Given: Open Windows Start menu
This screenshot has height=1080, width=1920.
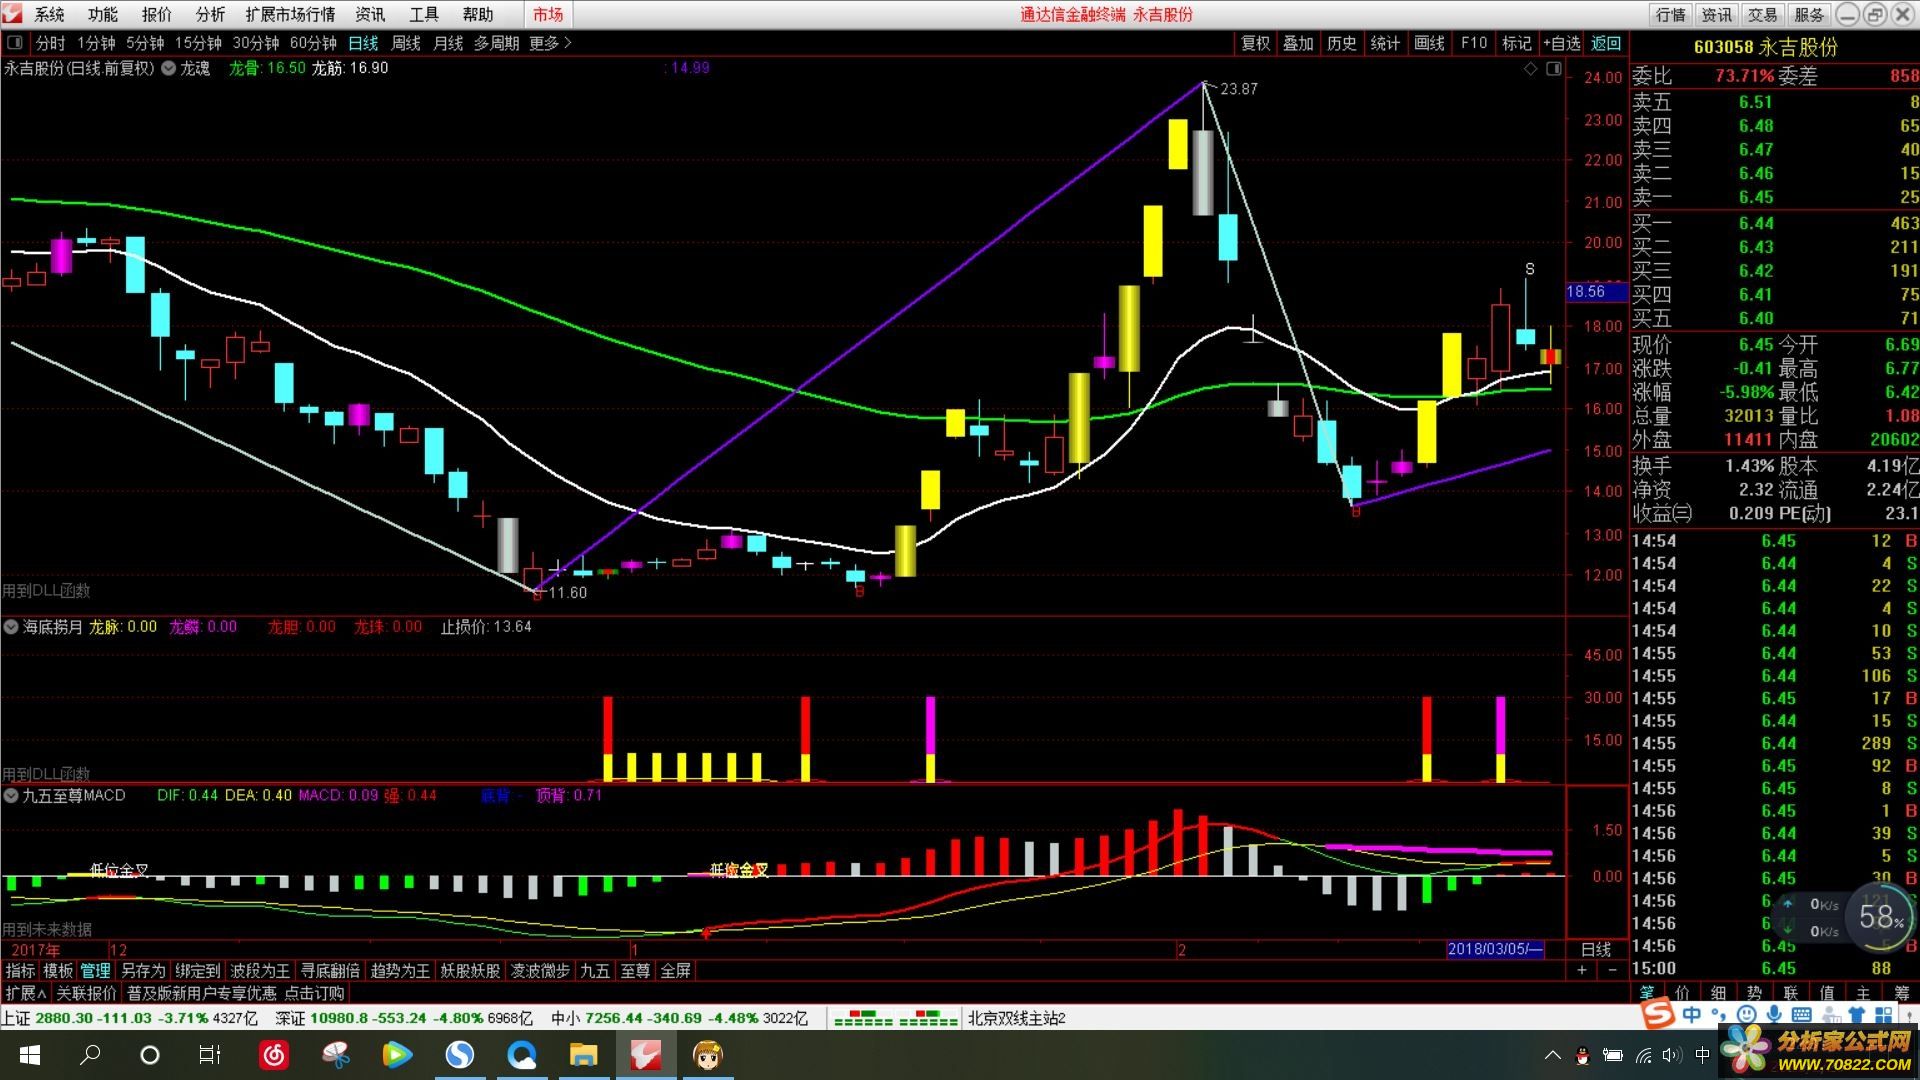Looking at the screenshot, I should coord(29,1055).
